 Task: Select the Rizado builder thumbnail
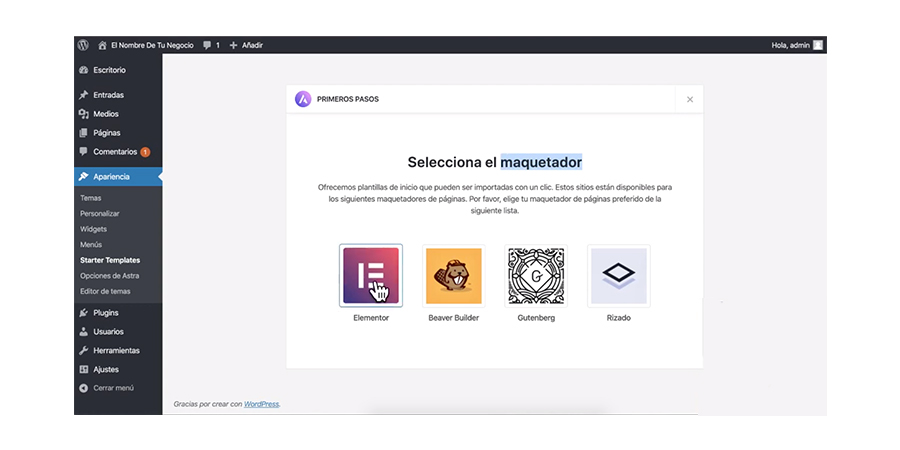pyautogui.click(x=619, y=276)
